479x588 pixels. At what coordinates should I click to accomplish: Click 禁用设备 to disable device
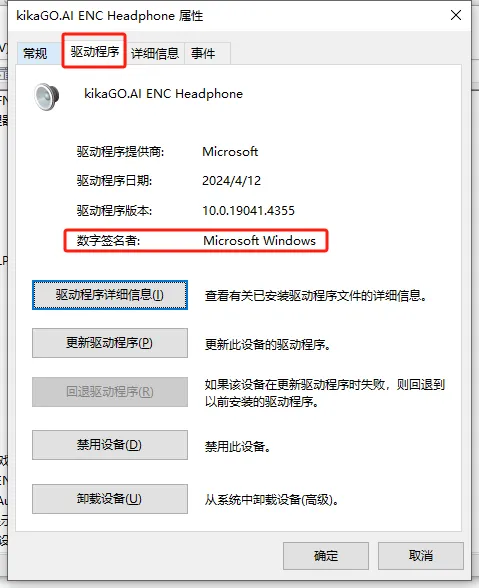click(110, 445)
